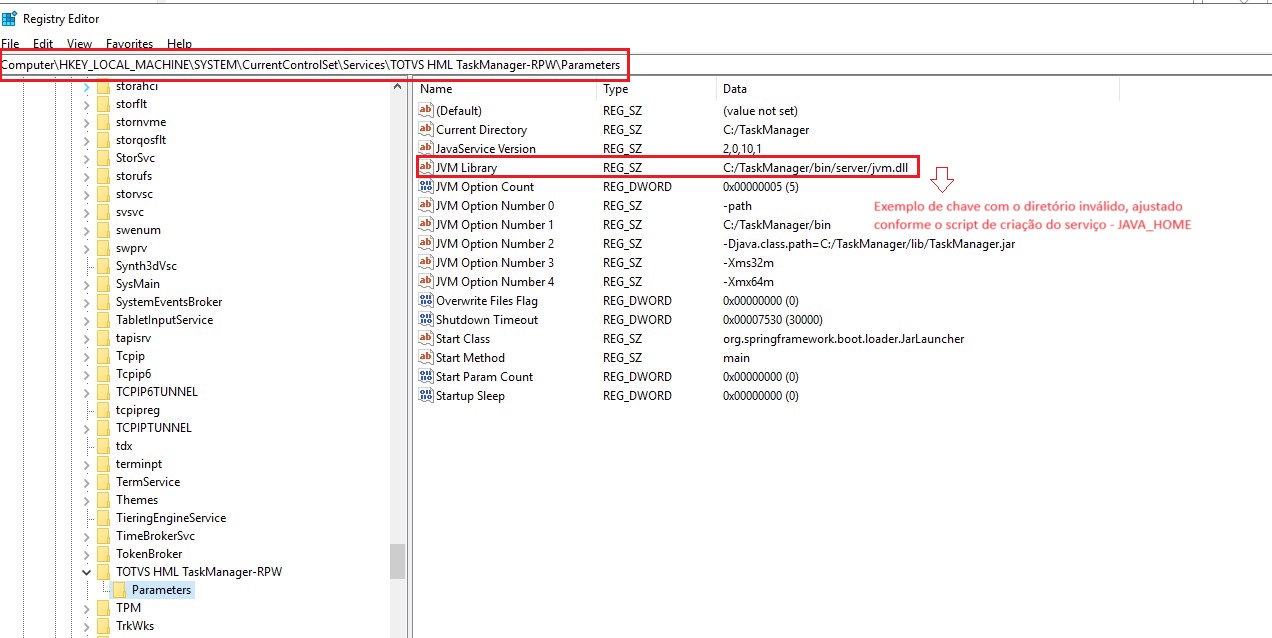Screen dimensions: 1272x638
Task: Select the TCPIP6TUNNEL key
Action: tap(157, 392)
